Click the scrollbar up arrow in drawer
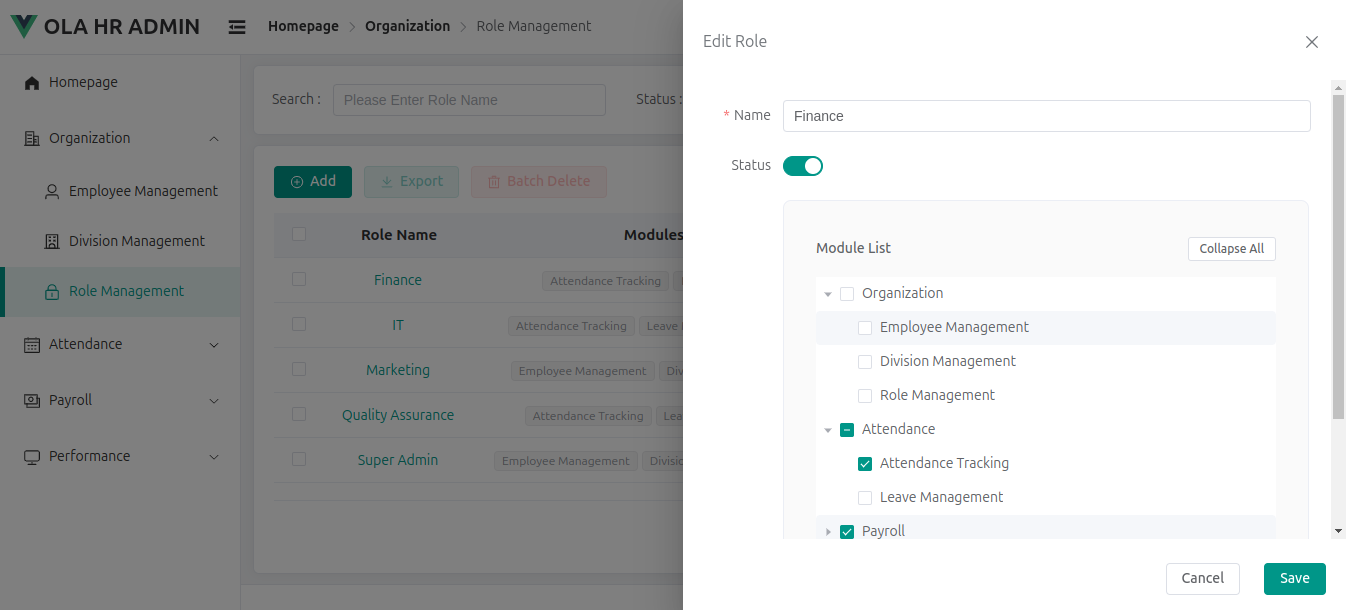This screenshot has height=610, width=1357. pyautogui.click(x=1338, y=88)
